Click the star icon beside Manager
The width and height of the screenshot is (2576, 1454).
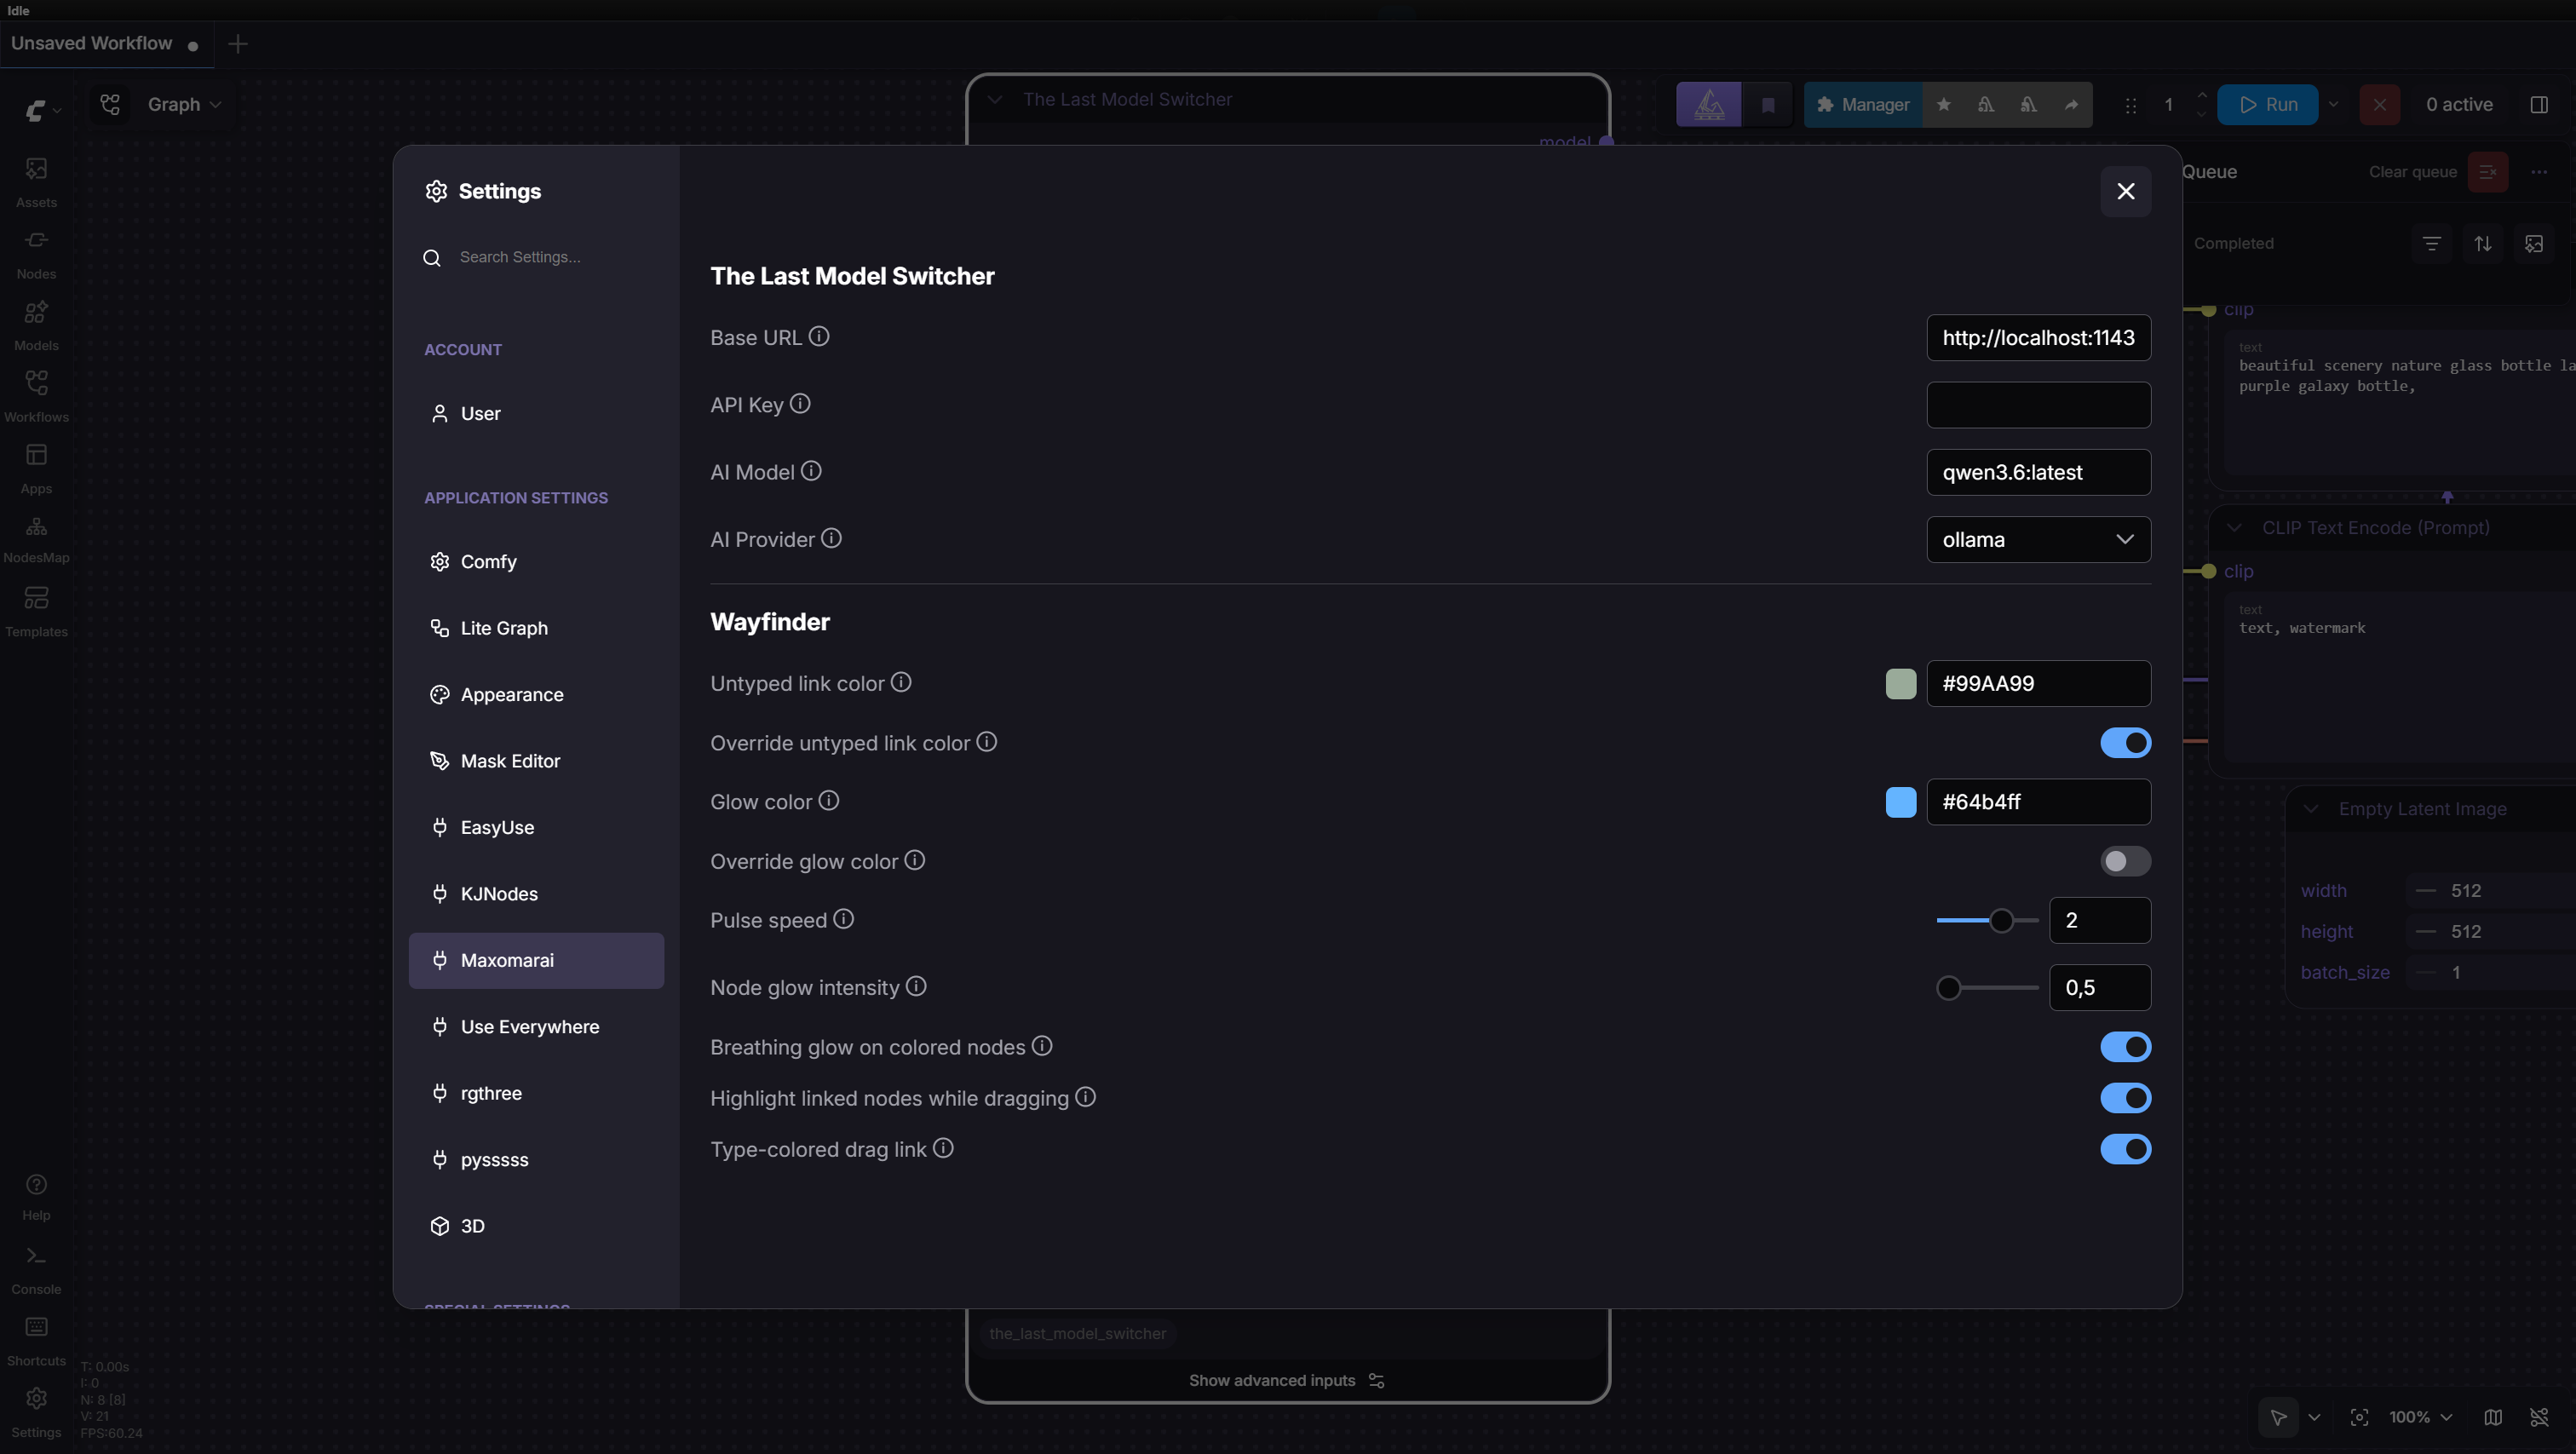click(1943, 104)
